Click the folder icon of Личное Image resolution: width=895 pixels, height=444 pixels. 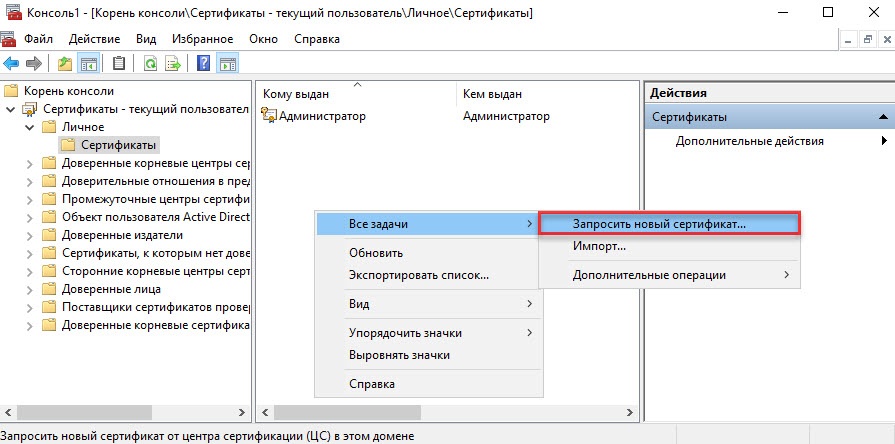[49, 127]
